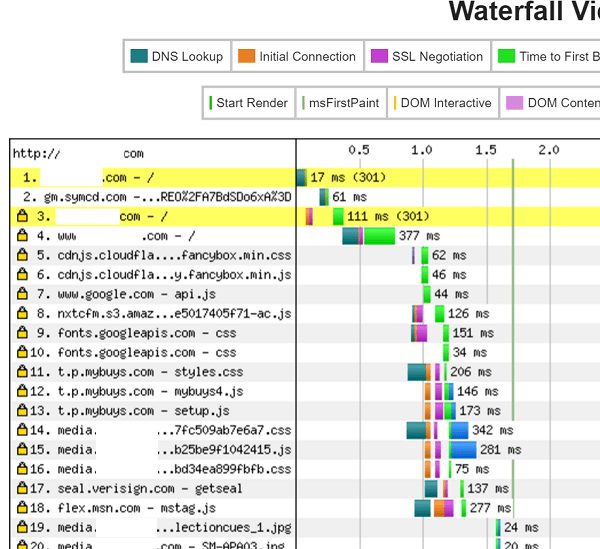Click the DNS Lookup teal legend swatch
This screenshot has width=600, height=549.
pyautogui.click(x=139, y=56)
